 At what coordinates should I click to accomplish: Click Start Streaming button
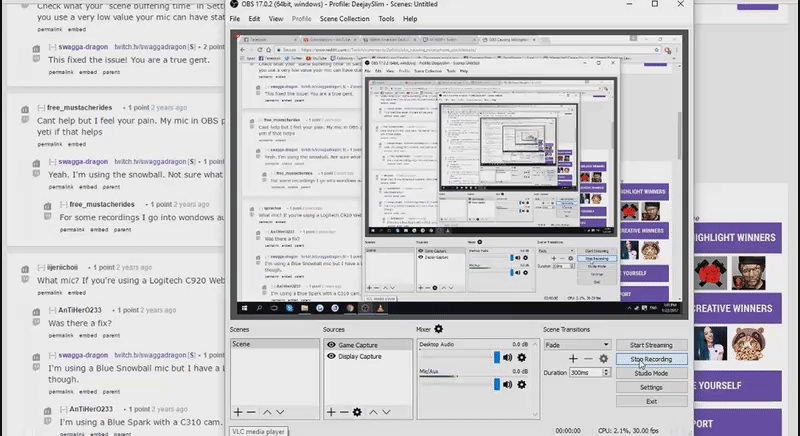tap(652, 345)
